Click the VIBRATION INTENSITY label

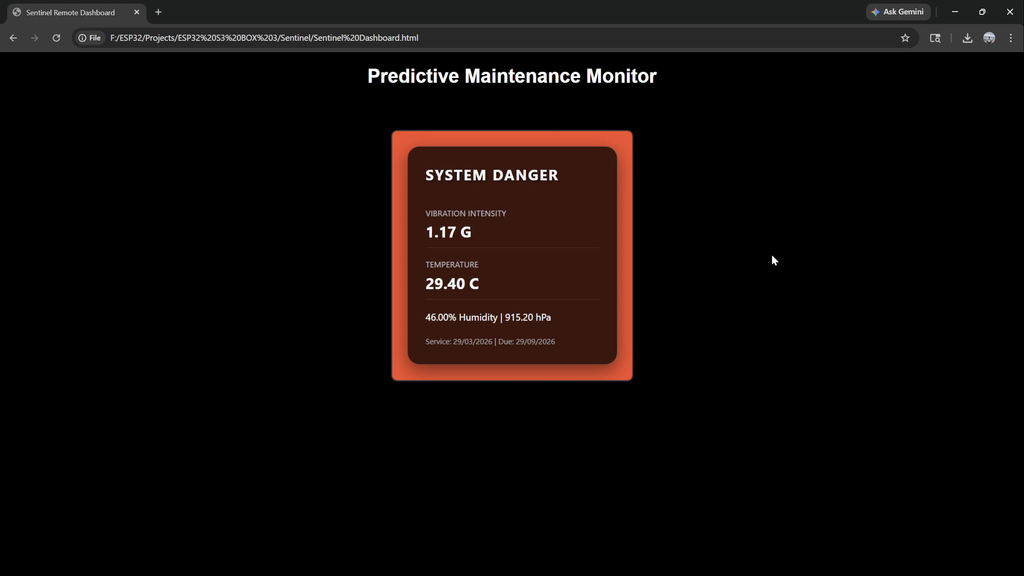pyautogui.click(x=466, y=214)
